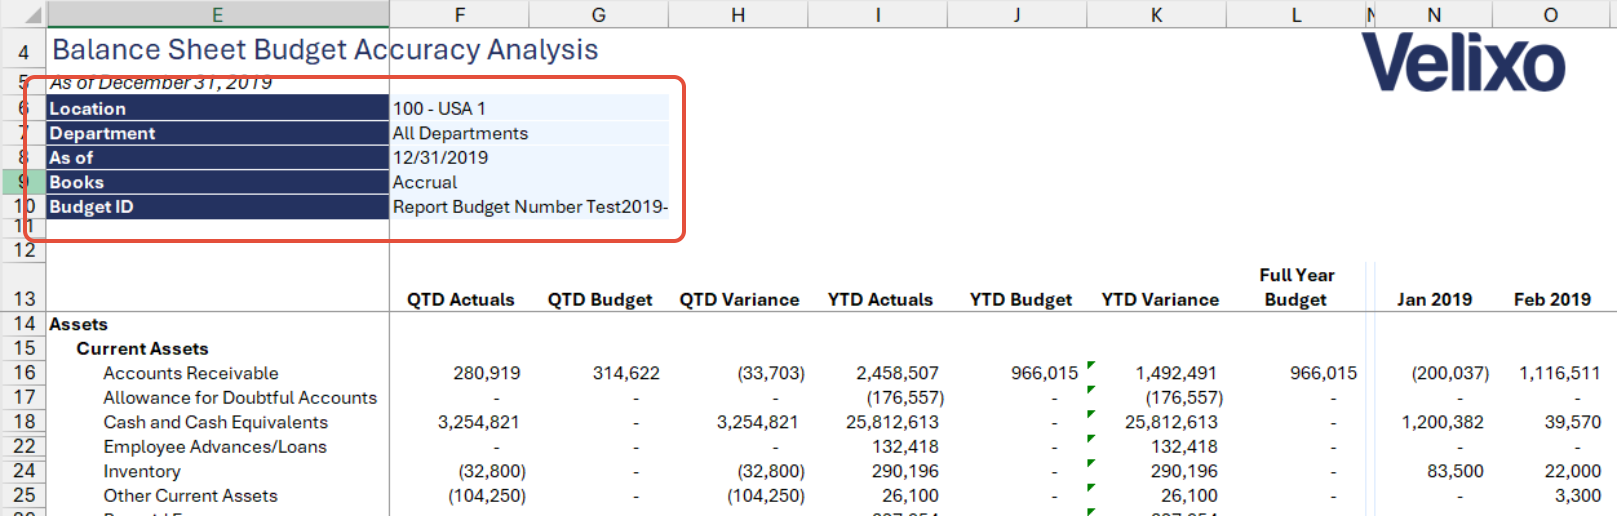Screen dimensions: 1617x516
Task: Click the select-all corner triangle
Action: pos(32,14)
